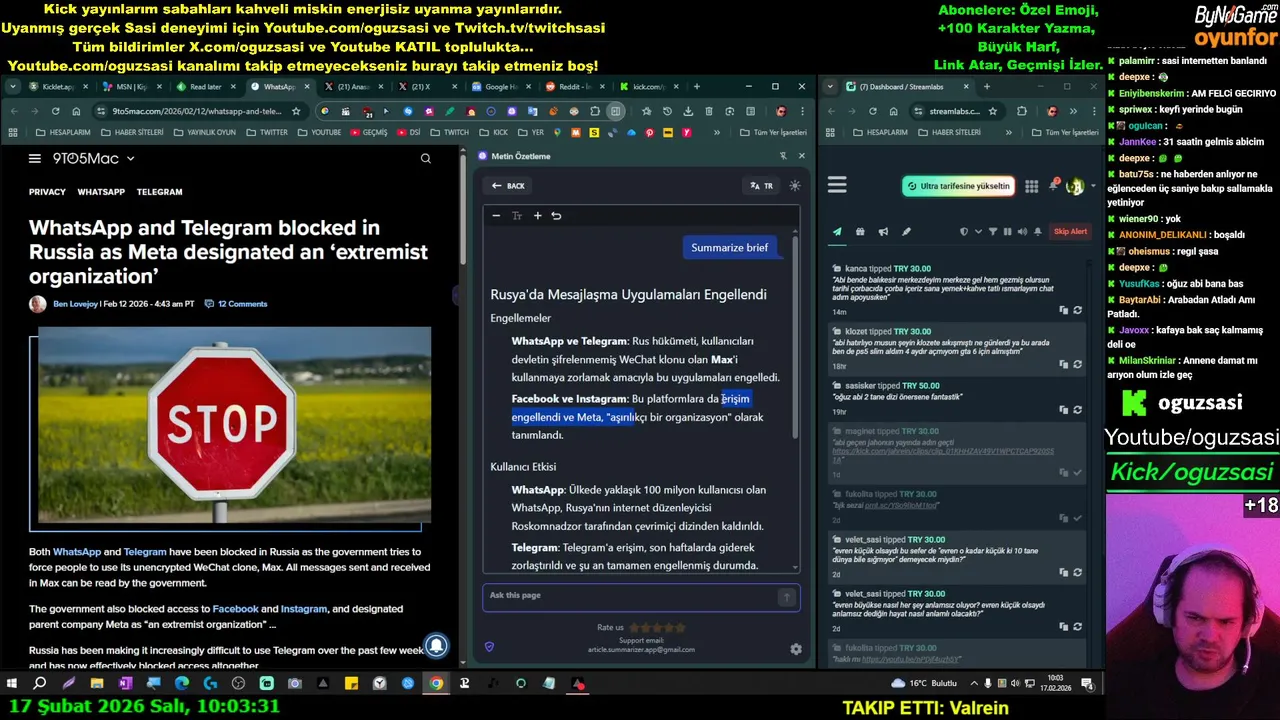The image size is (1280, 720).
Task: Click the text size Tr icon
Action: (517, 216)
